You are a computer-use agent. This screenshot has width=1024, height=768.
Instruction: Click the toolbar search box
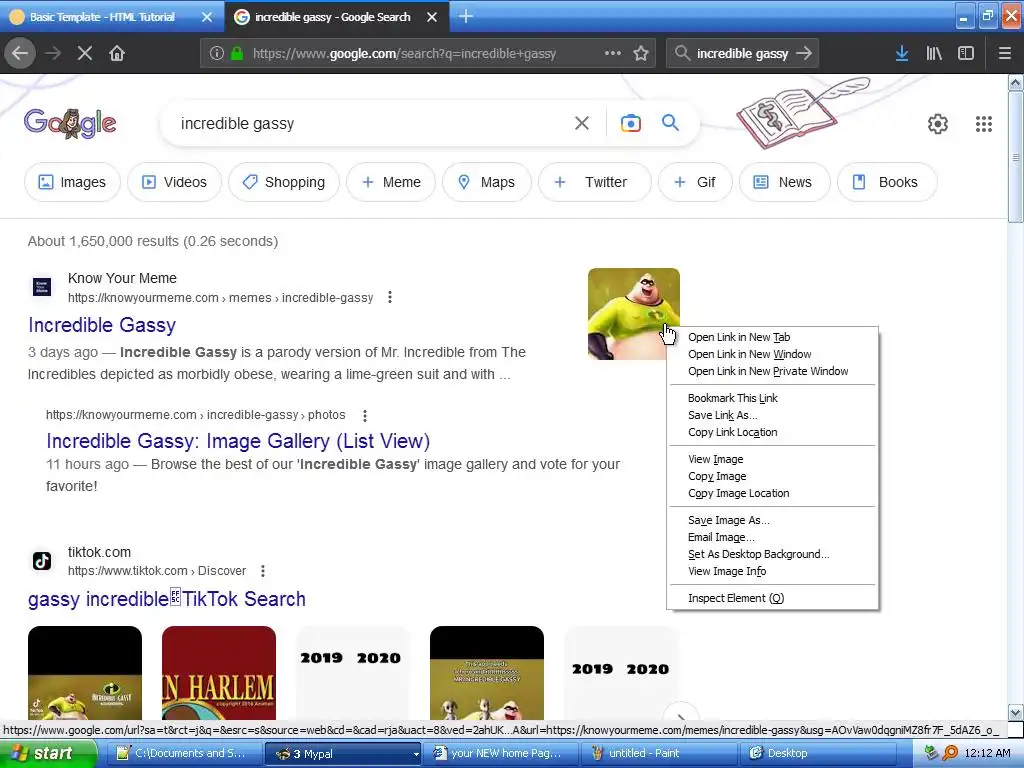[x=741, y=54]
